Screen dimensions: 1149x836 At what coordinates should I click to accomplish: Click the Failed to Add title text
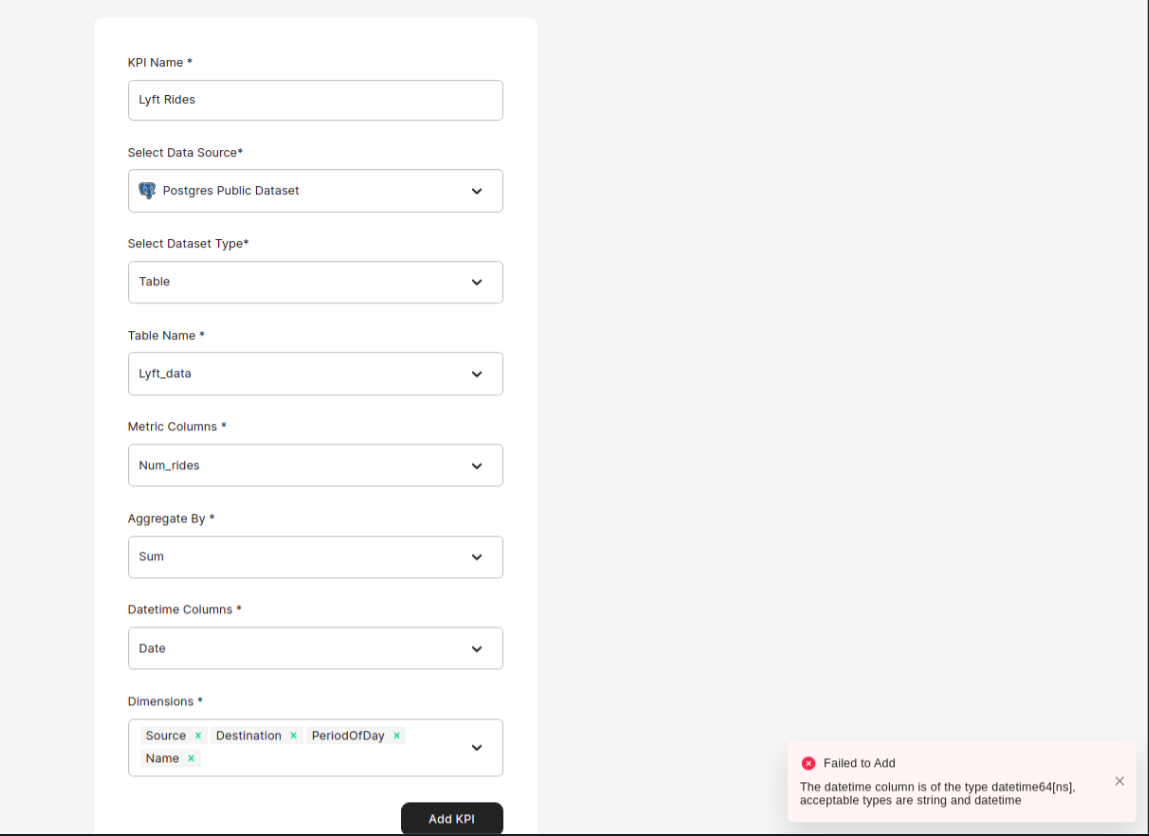click(859, 763)
